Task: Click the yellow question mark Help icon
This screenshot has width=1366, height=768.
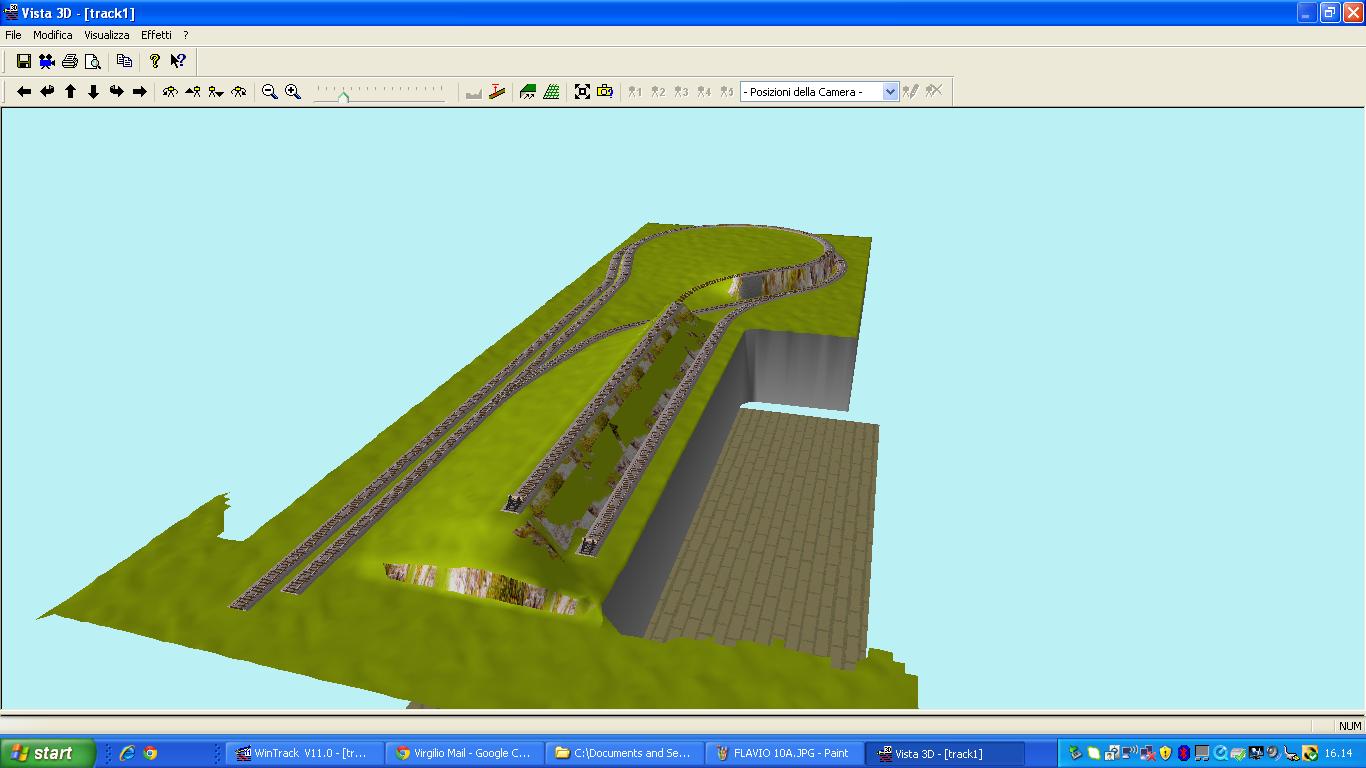Action: pyautogui.click(x=155, y=61)
